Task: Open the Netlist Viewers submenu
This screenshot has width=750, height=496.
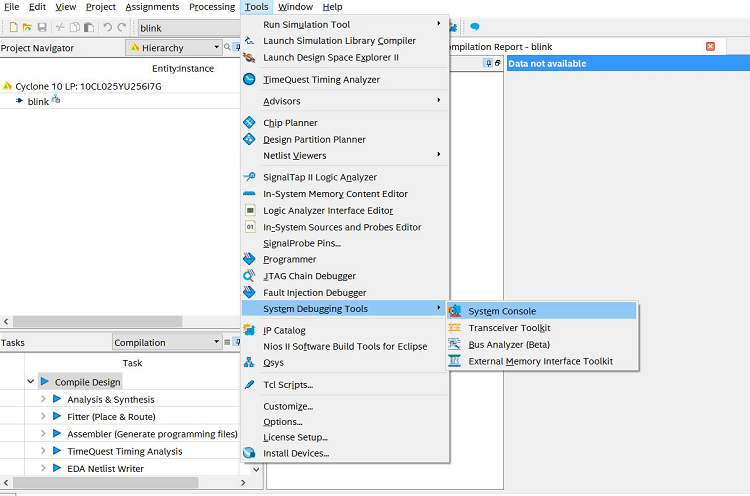Action: click(x=345, y=155)
